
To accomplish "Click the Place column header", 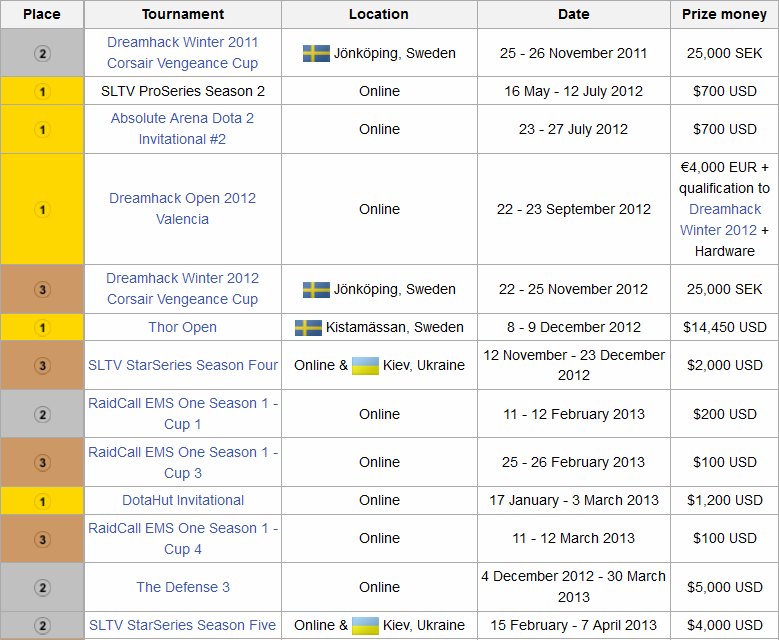I will pos(42,14).
